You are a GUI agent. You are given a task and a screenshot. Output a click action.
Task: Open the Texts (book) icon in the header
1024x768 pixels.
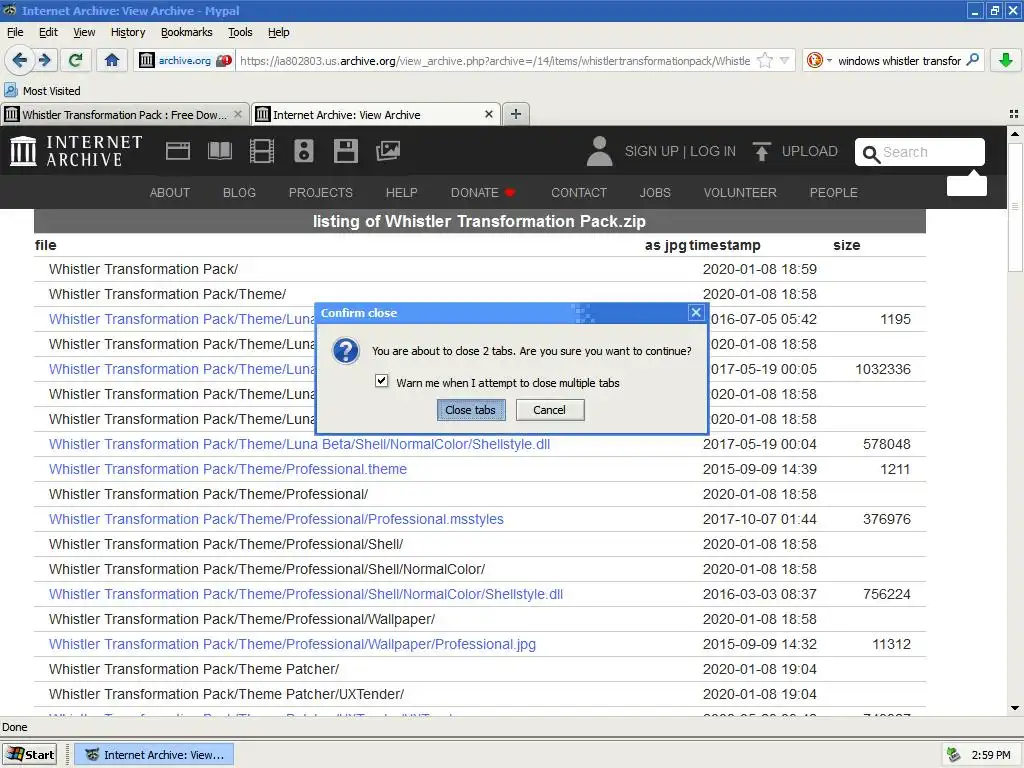point(219,151)
